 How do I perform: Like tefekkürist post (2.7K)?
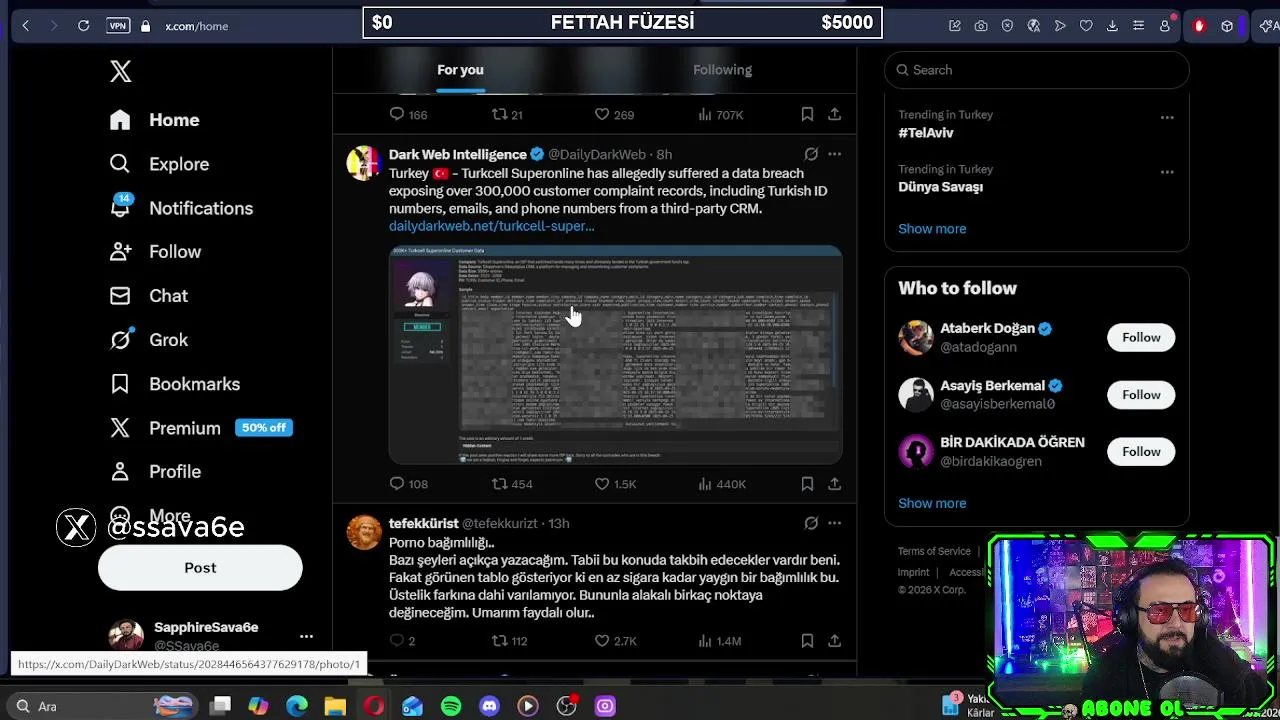(615, 641)
